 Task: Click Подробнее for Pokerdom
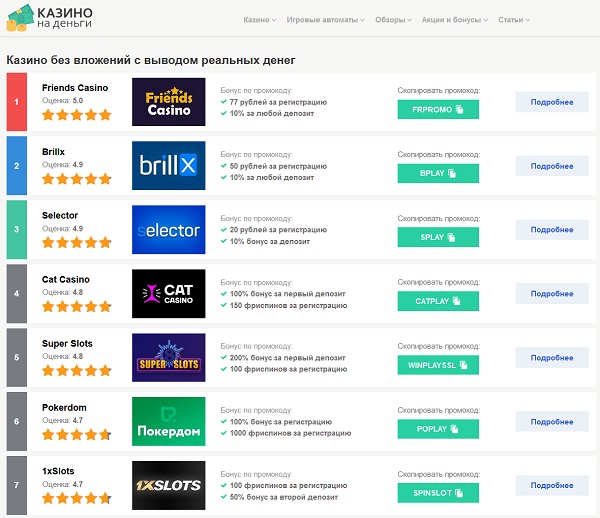[552, 422]
